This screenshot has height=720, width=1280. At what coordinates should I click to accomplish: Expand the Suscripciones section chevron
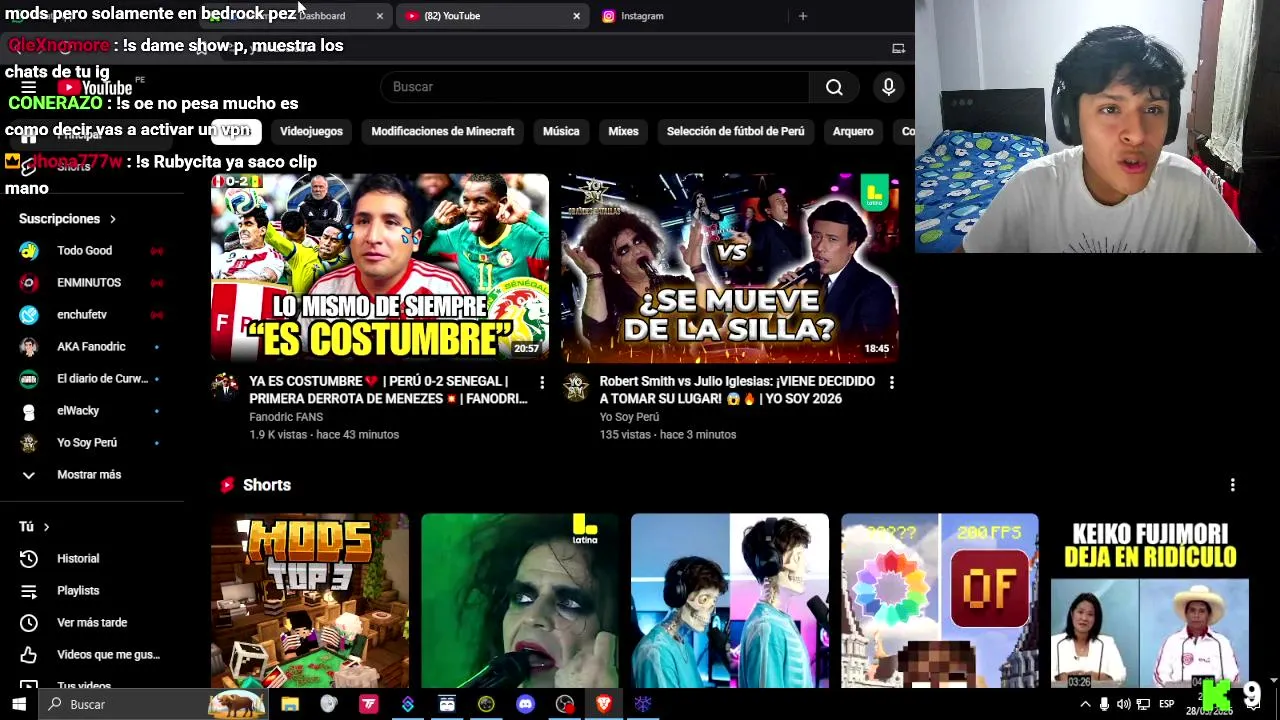112,218
